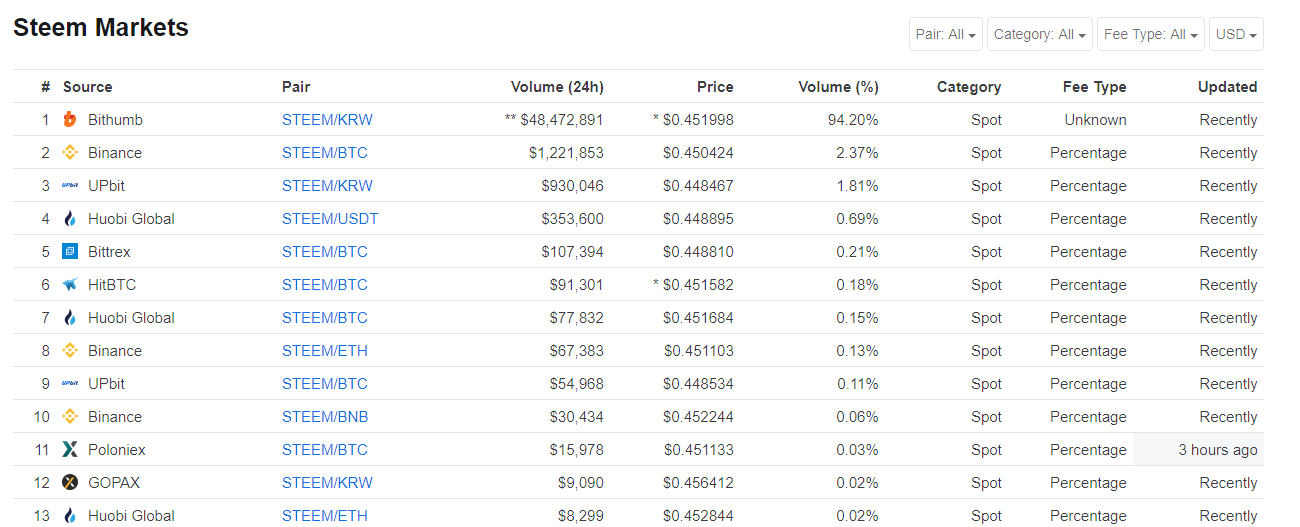The width and height of the screenshot is (1300, 527).
Task: Click the GOPAX source name
Action: 114,483
